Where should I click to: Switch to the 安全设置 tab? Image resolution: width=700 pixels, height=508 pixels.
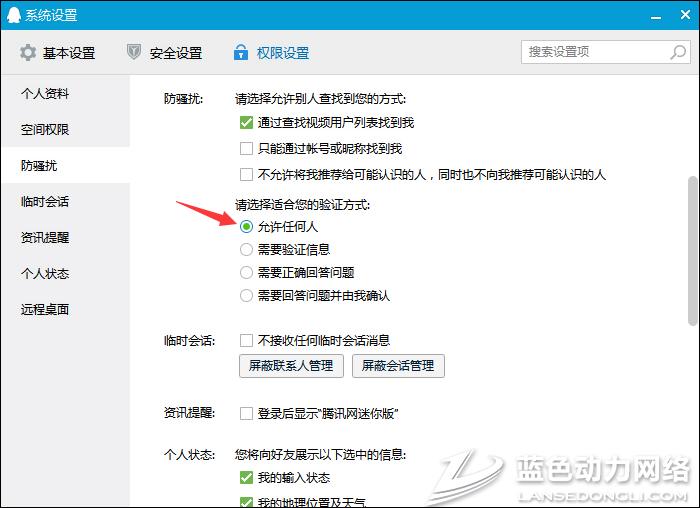coord(164,53)
